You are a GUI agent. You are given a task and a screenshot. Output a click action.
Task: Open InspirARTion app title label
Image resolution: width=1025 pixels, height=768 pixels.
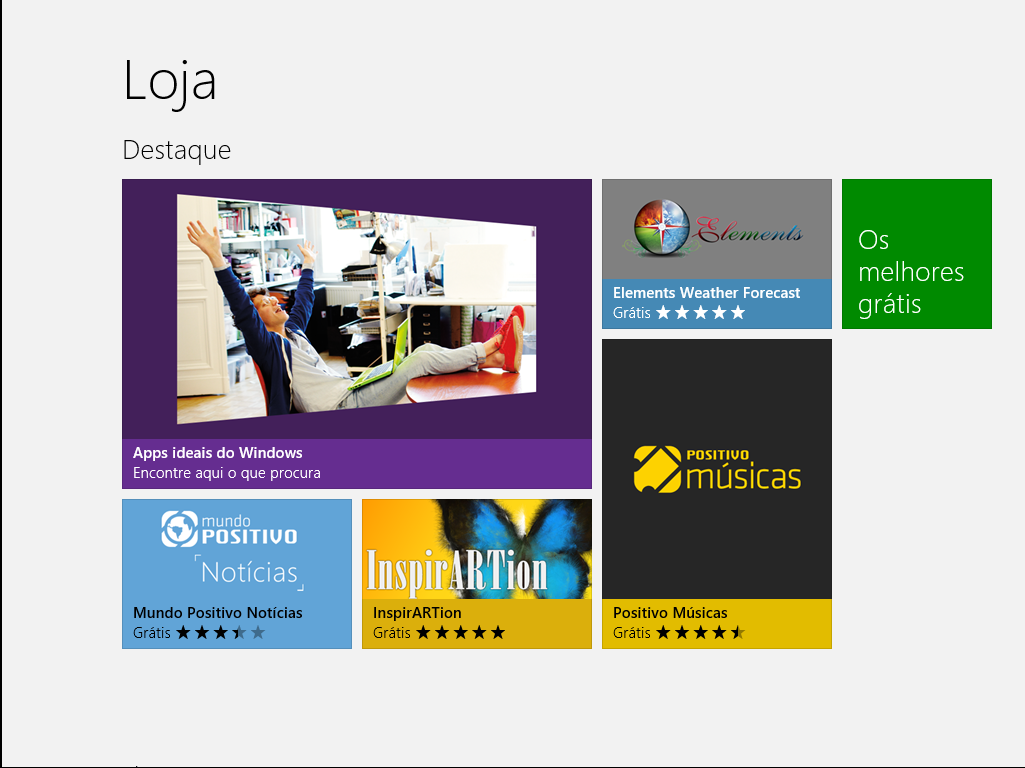tap(417, 612)
